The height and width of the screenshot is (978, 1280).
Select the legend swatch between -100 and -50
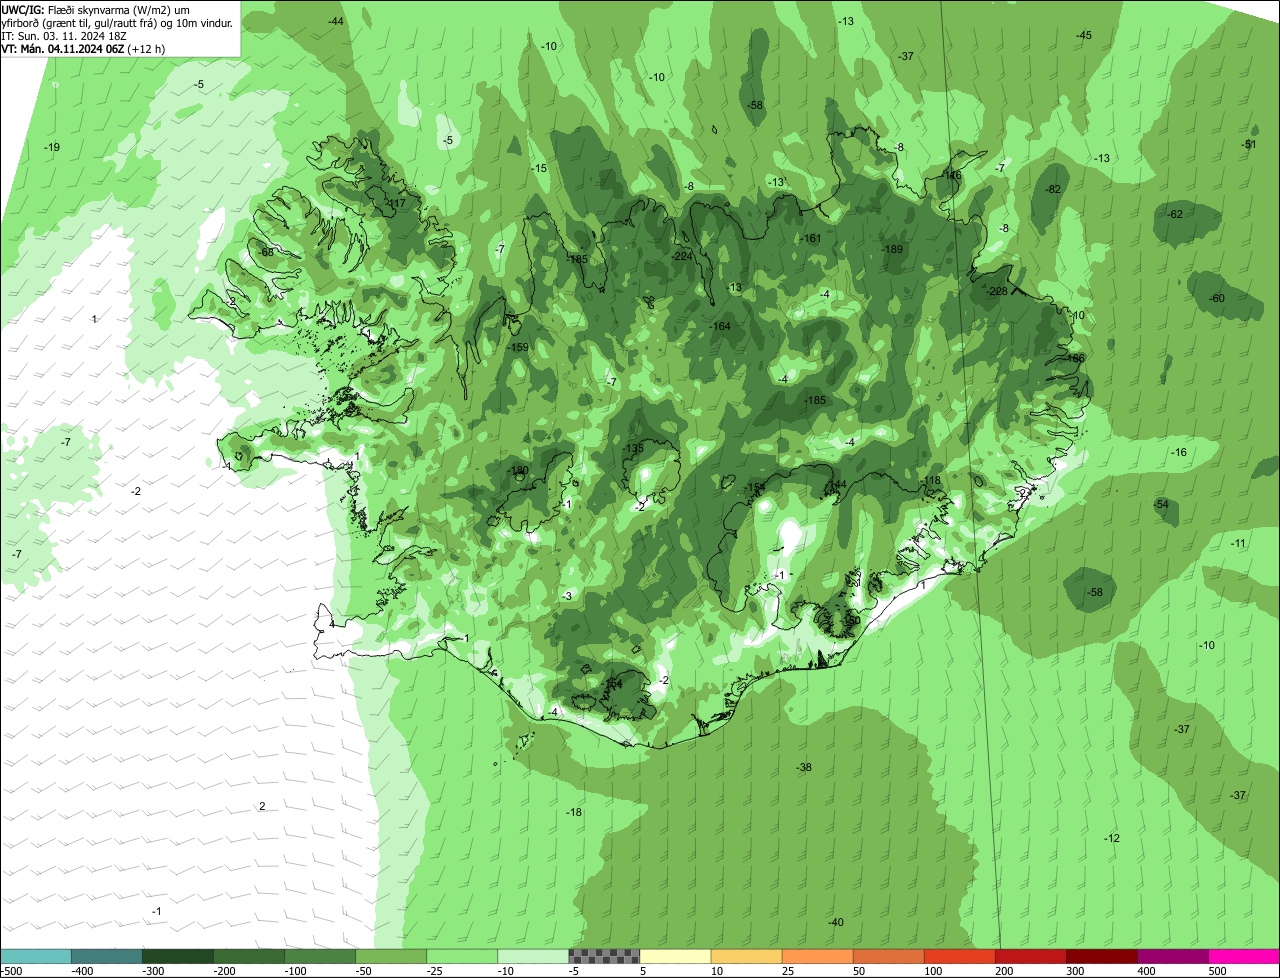(320, 956)
